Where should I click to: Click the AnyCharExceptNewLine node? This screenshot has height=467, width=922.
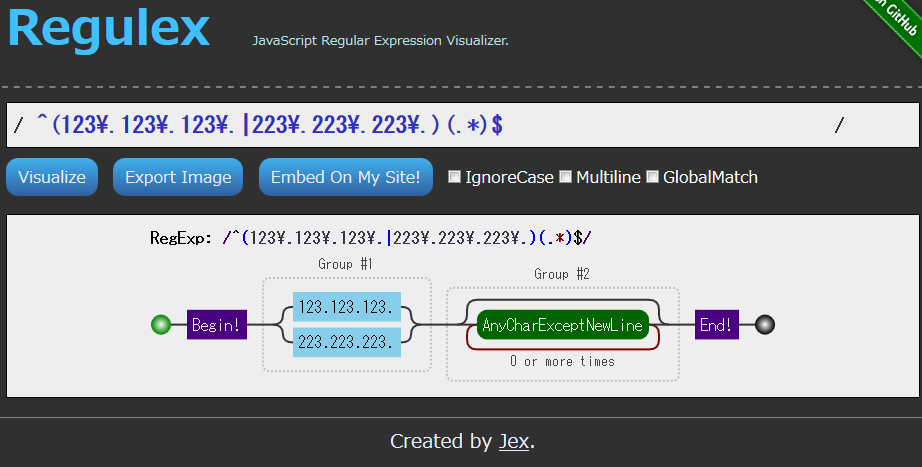563,325
